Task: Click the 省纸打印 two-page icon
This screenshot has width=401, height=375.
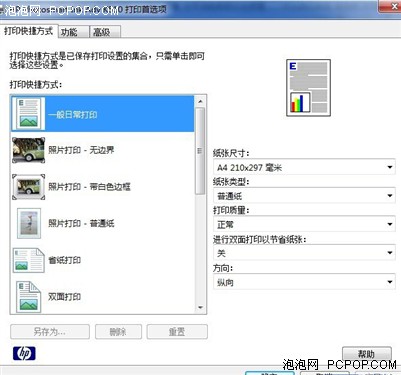Action: coord(28,260)
